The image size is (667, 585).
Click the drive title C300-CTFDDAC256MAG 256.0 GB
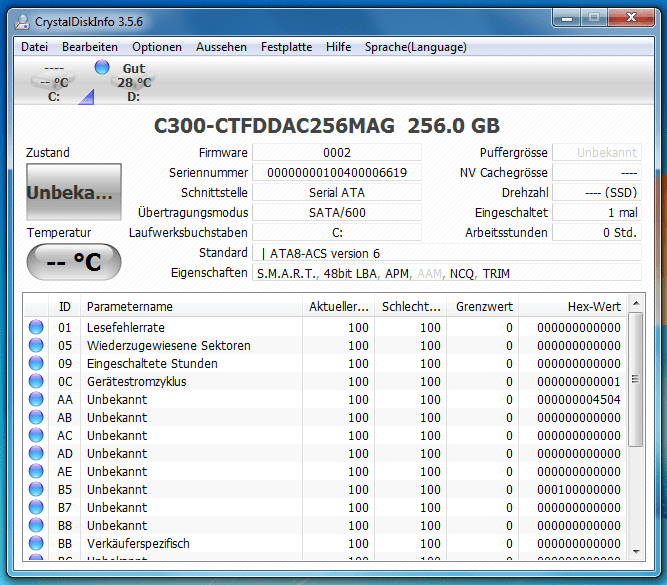pos(326,126)
